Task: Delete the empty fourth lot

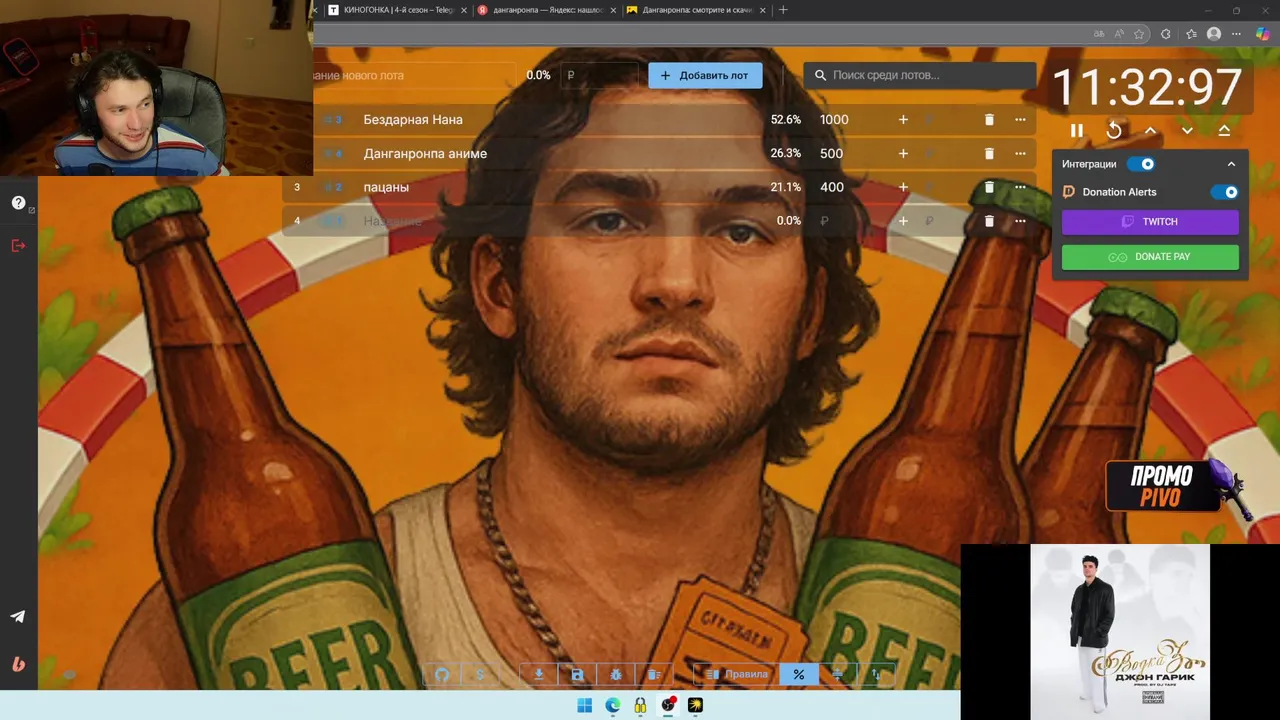Action: [x=989, y=221]
